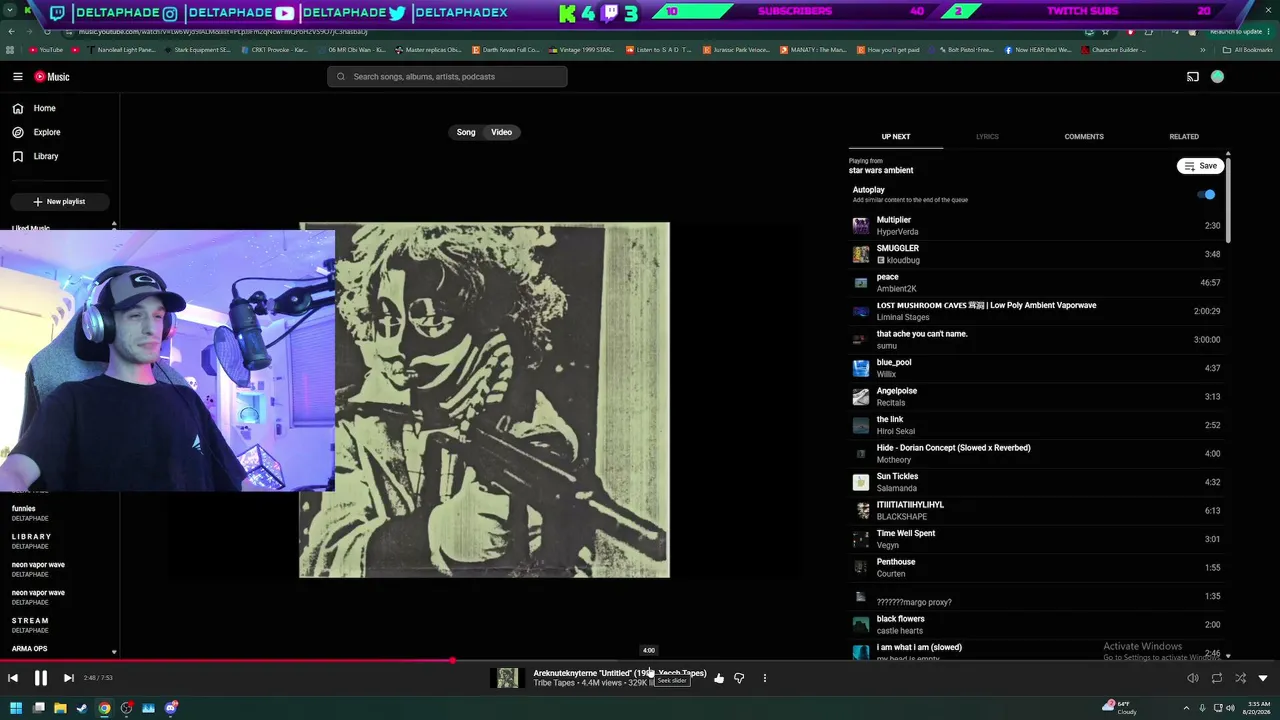Select the RELATED tab
The height and width of the screenshot is (720, 1280).
1184,137
